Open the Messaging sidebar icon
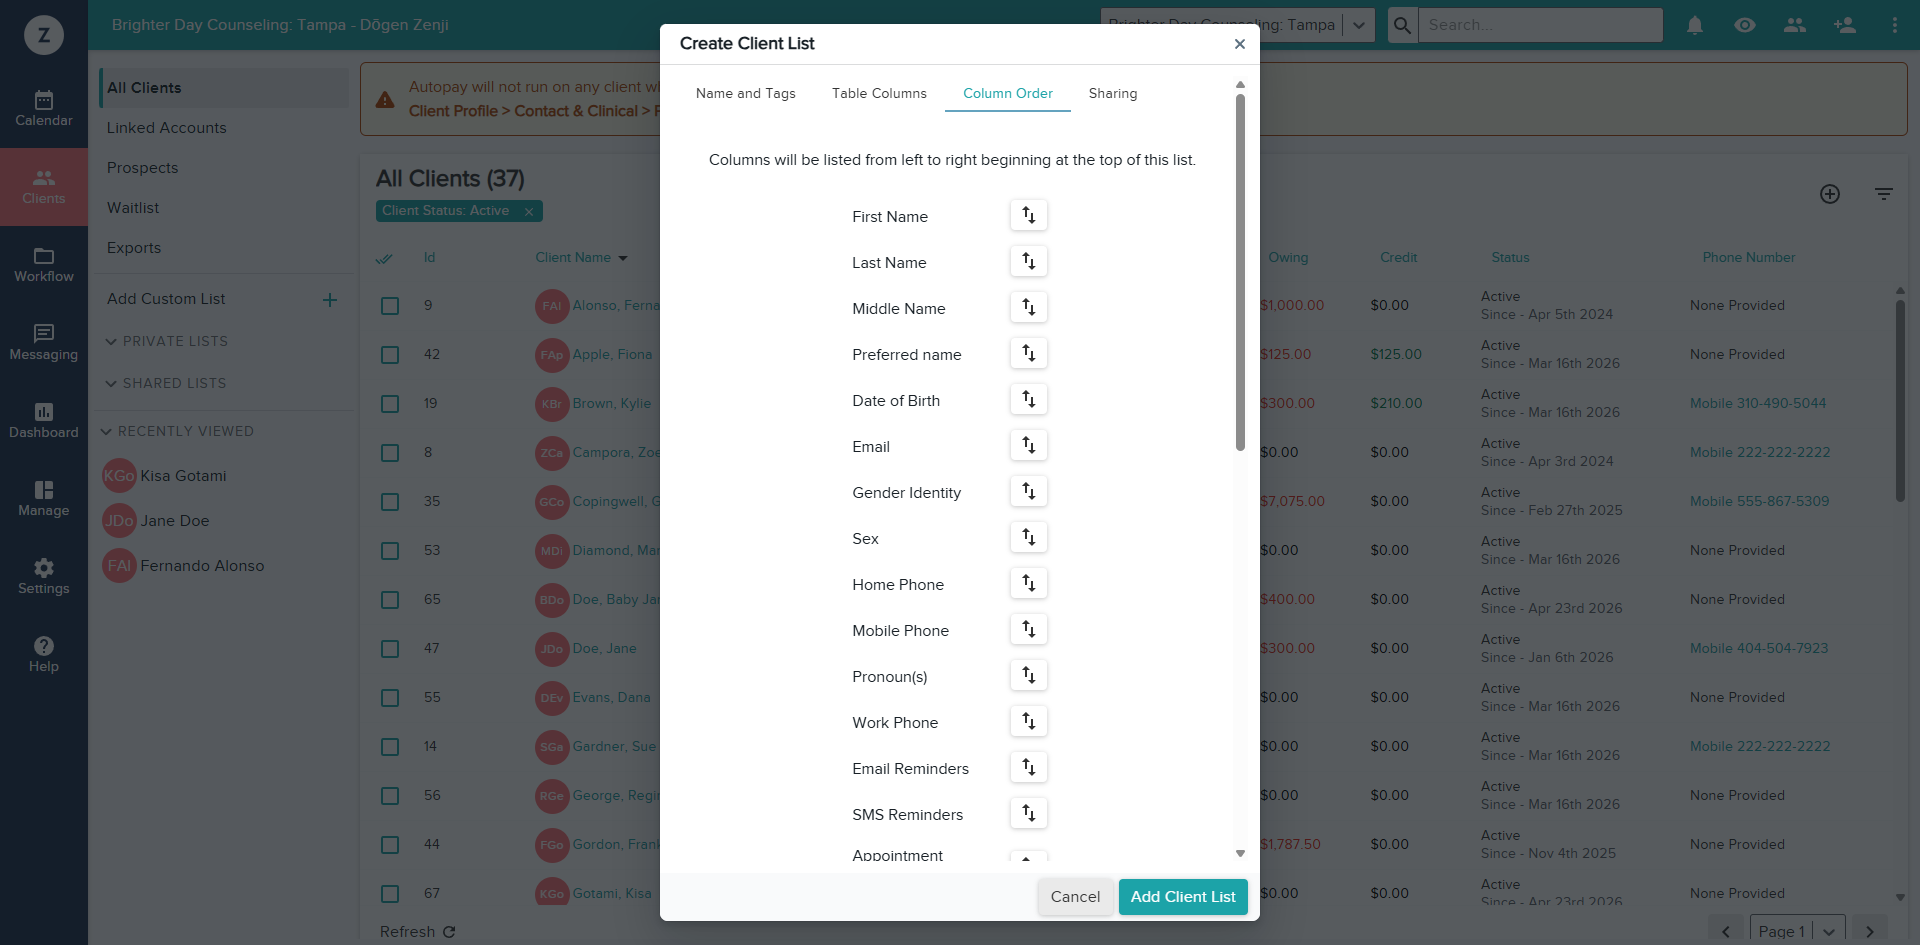The width and height of the screenshot is (1920, 945). pos(44,343)
